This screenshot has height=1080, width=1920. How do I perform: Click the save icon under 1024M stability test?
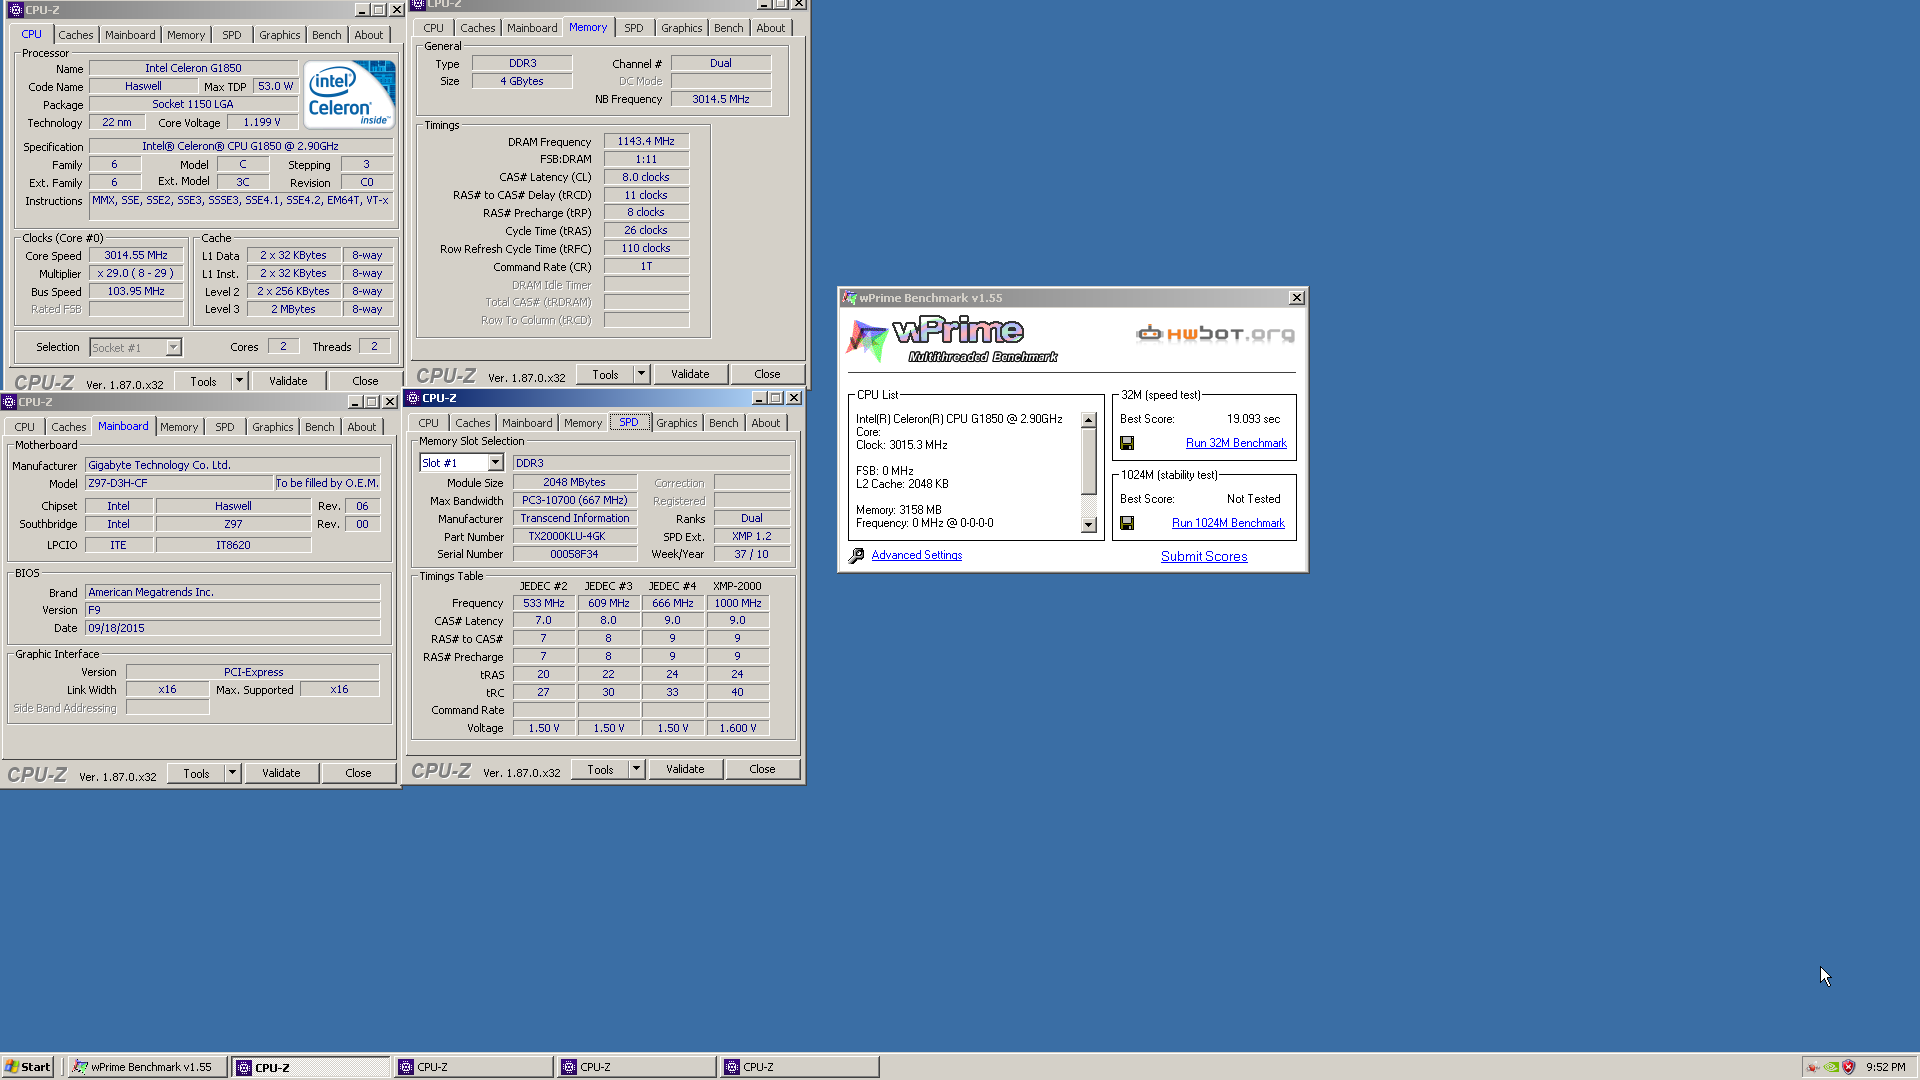click(1127, 523)
